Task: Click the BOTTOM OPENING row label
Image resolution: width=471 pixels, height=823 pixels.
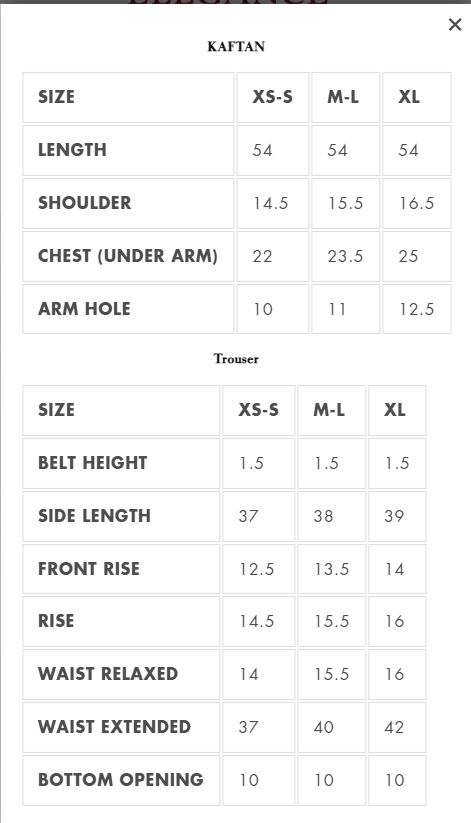Action: click(121, 780)
